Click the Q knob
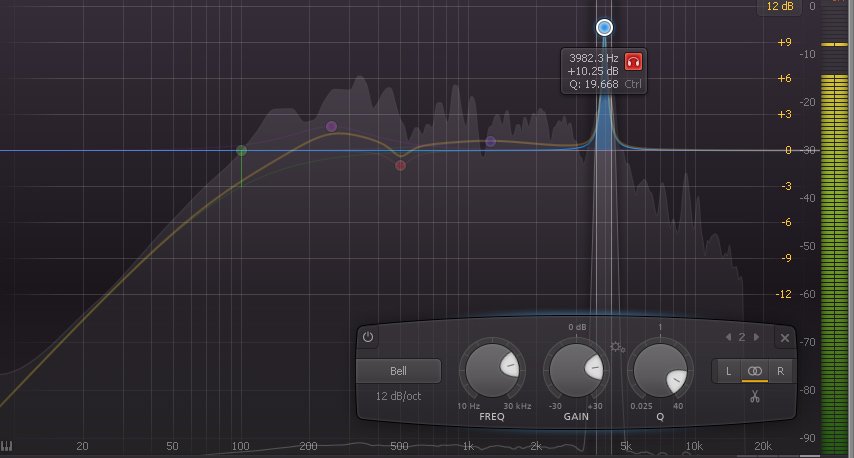 coord(660,370)
